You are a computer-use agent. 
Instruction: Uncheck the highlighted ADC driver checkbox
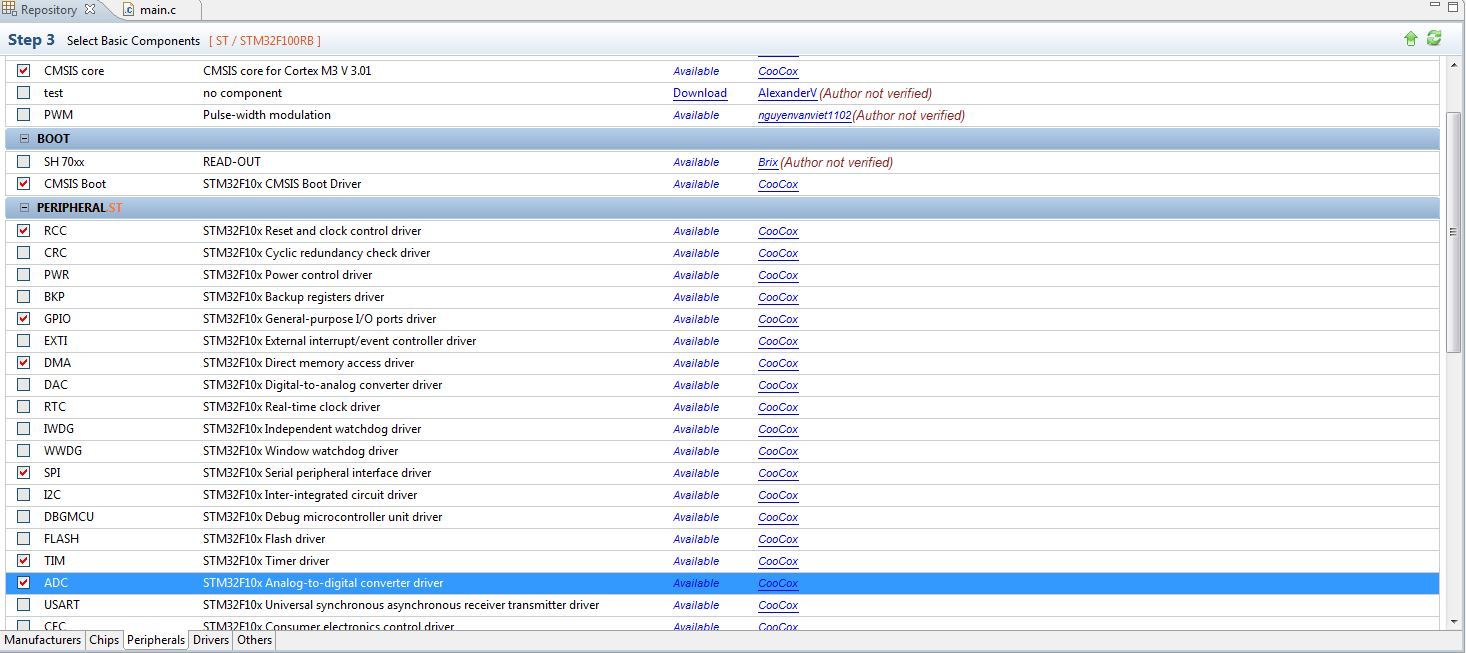click(x=24, y=583)
